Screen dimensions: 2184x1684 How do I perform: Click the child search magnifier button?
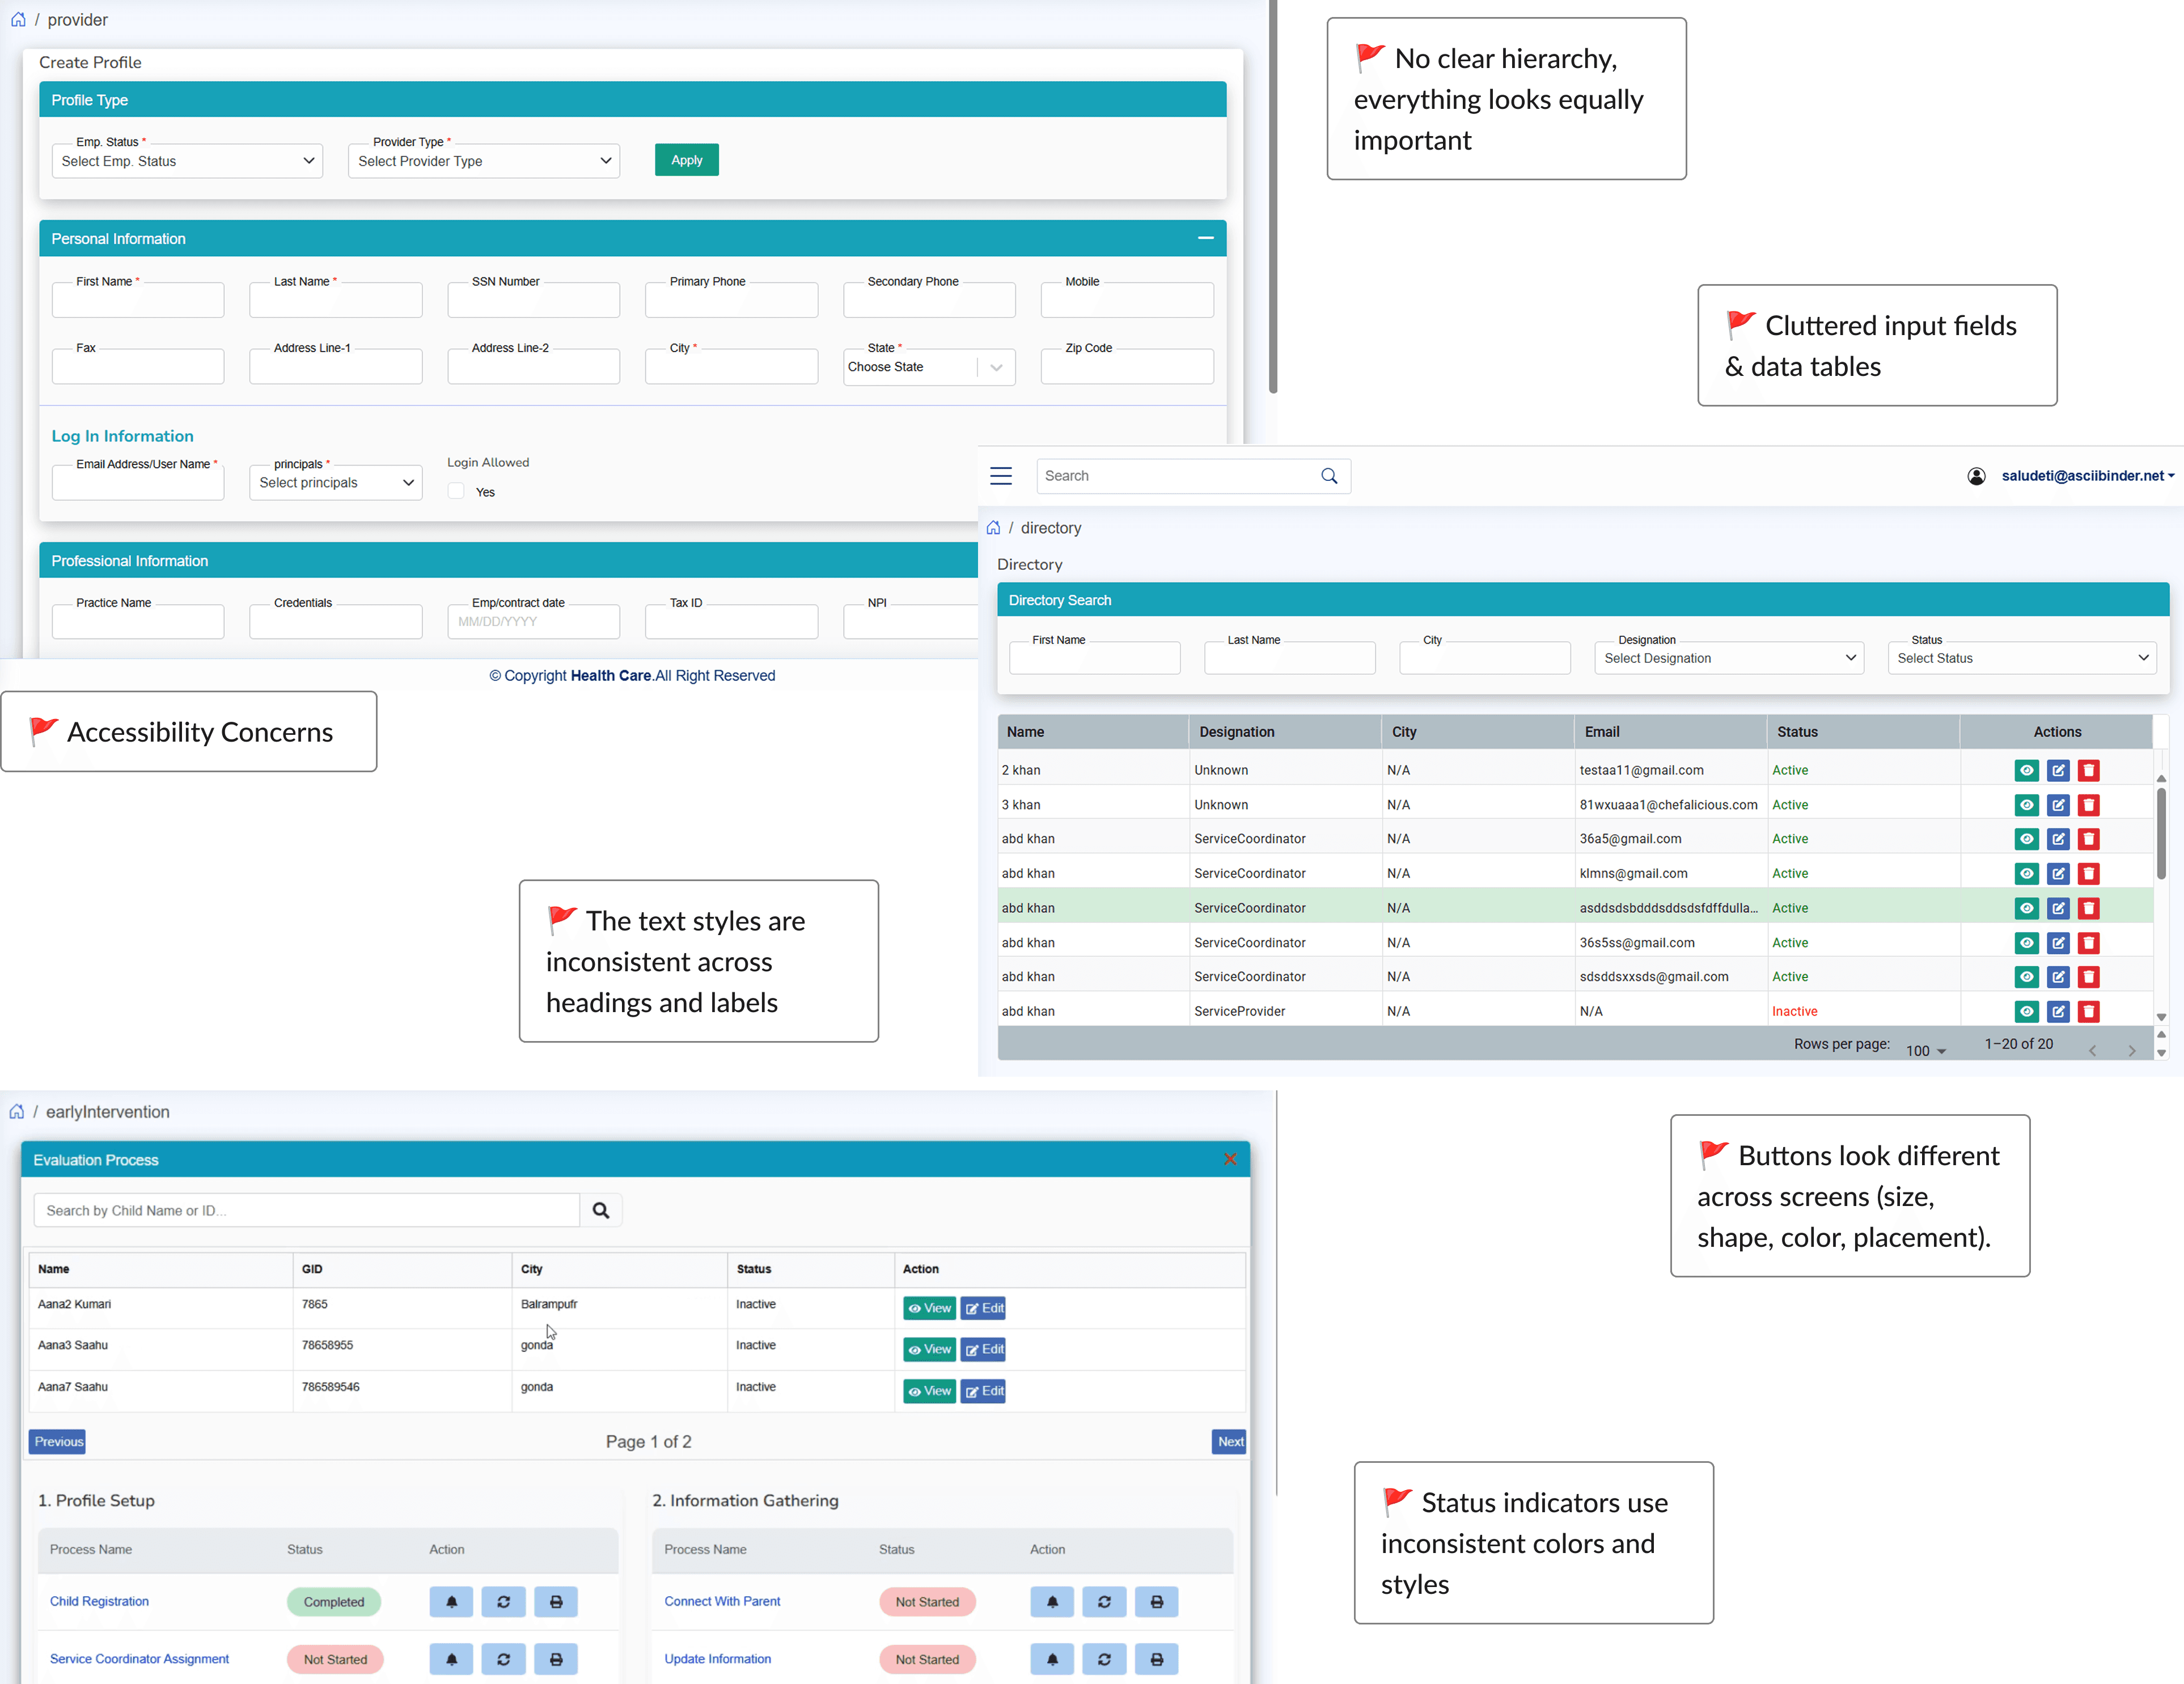(601, 1210)
